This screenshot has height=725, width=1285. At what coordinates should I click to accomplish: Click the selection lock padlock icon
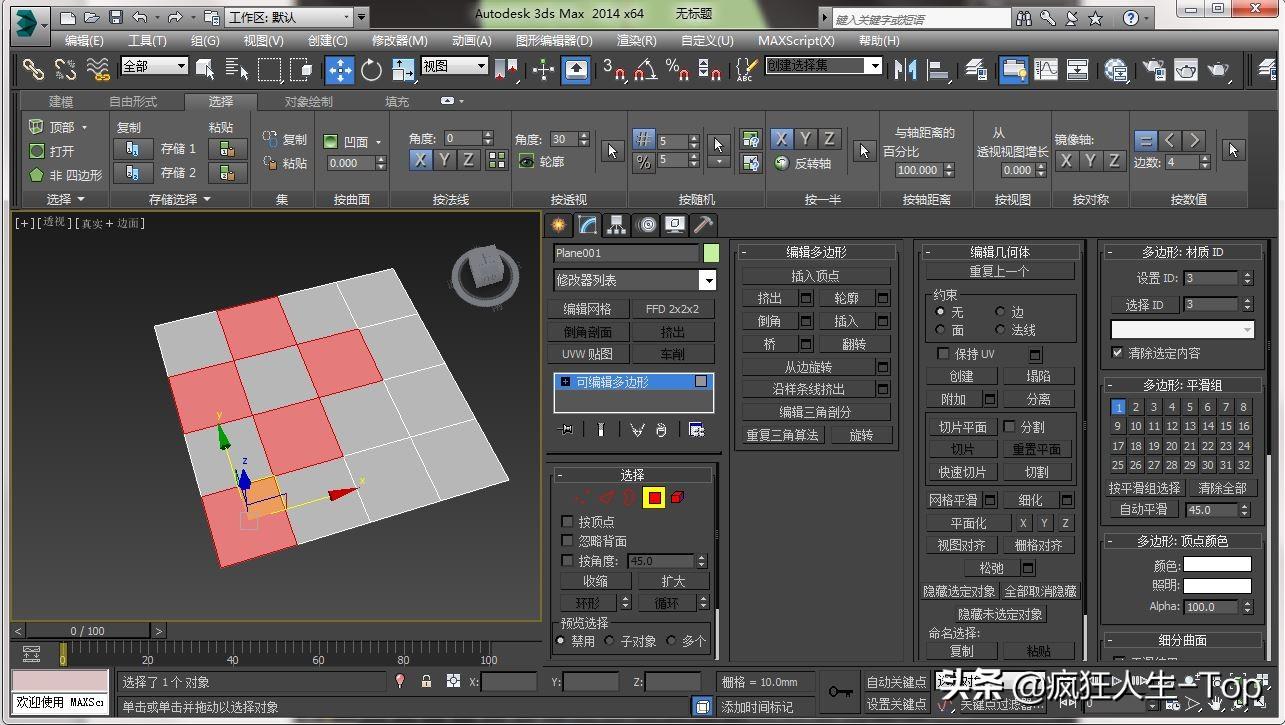point(427,681)
